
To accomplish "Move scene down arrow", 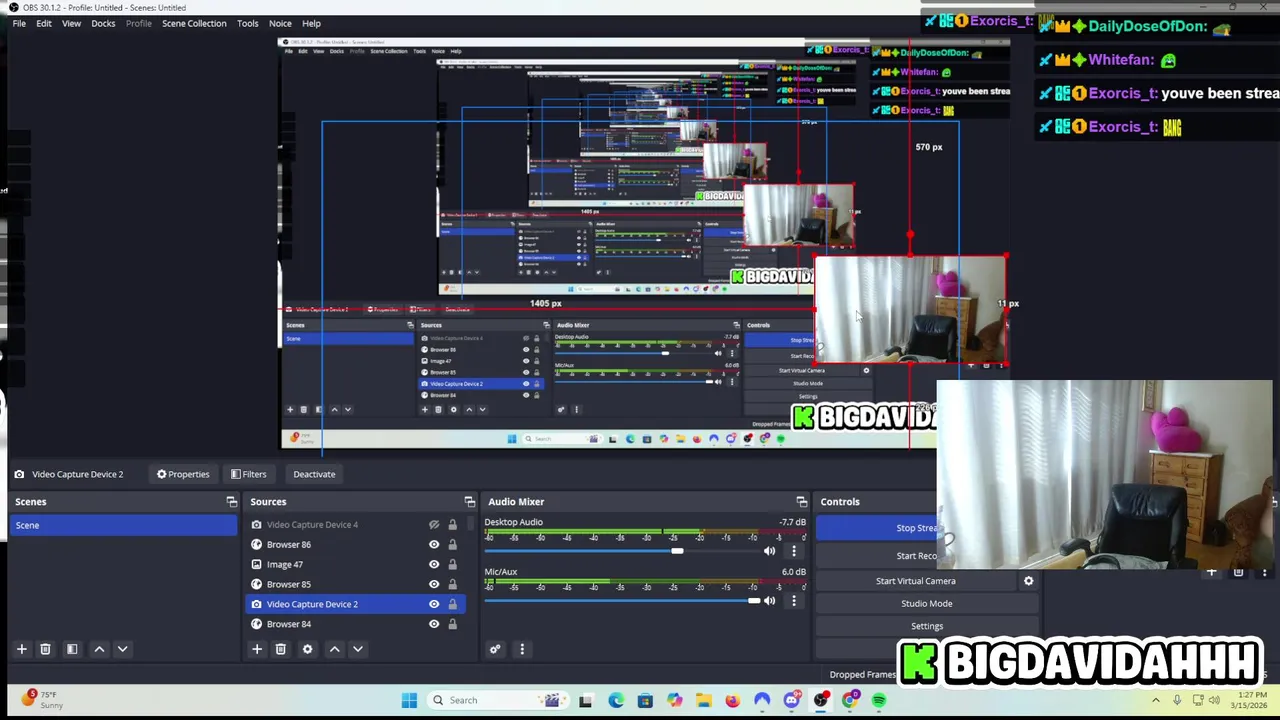I will pos(122,649).
